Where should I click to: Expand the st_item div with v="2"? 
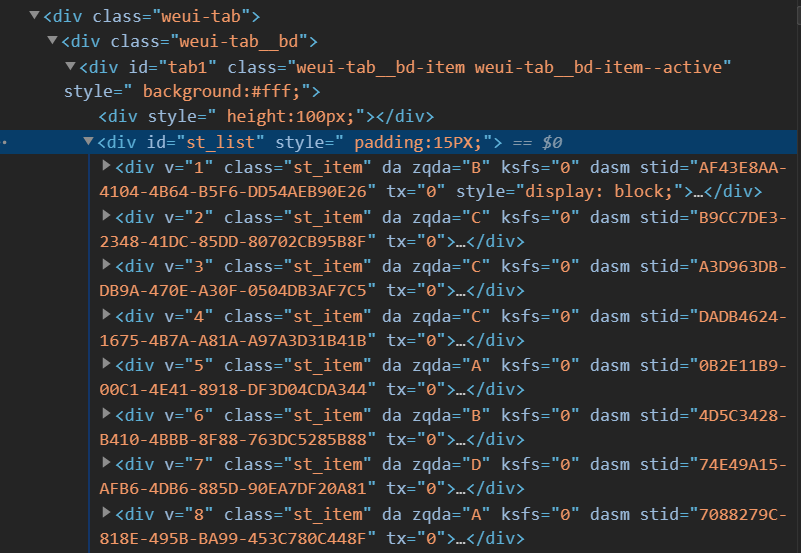(108, 217)
